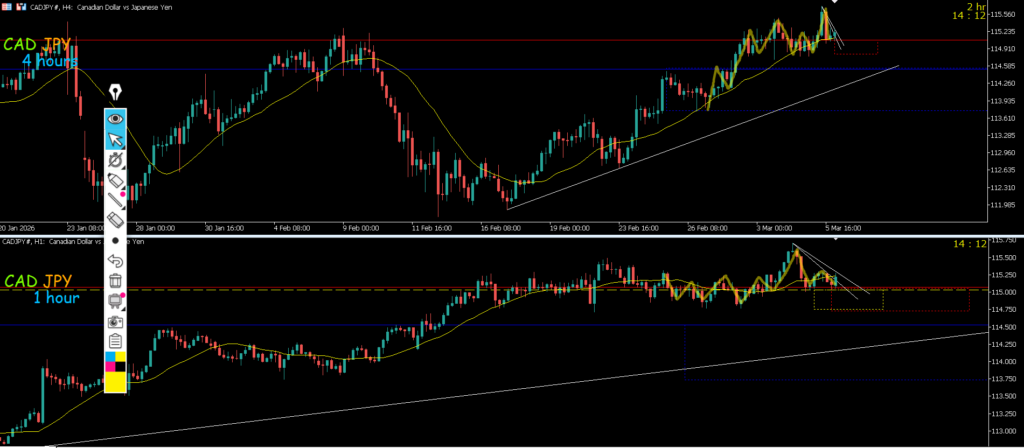The image size is (1024, 448).
Task: Open the four-color palette picker
Action: pyautogui.click(x=116, y=361)
